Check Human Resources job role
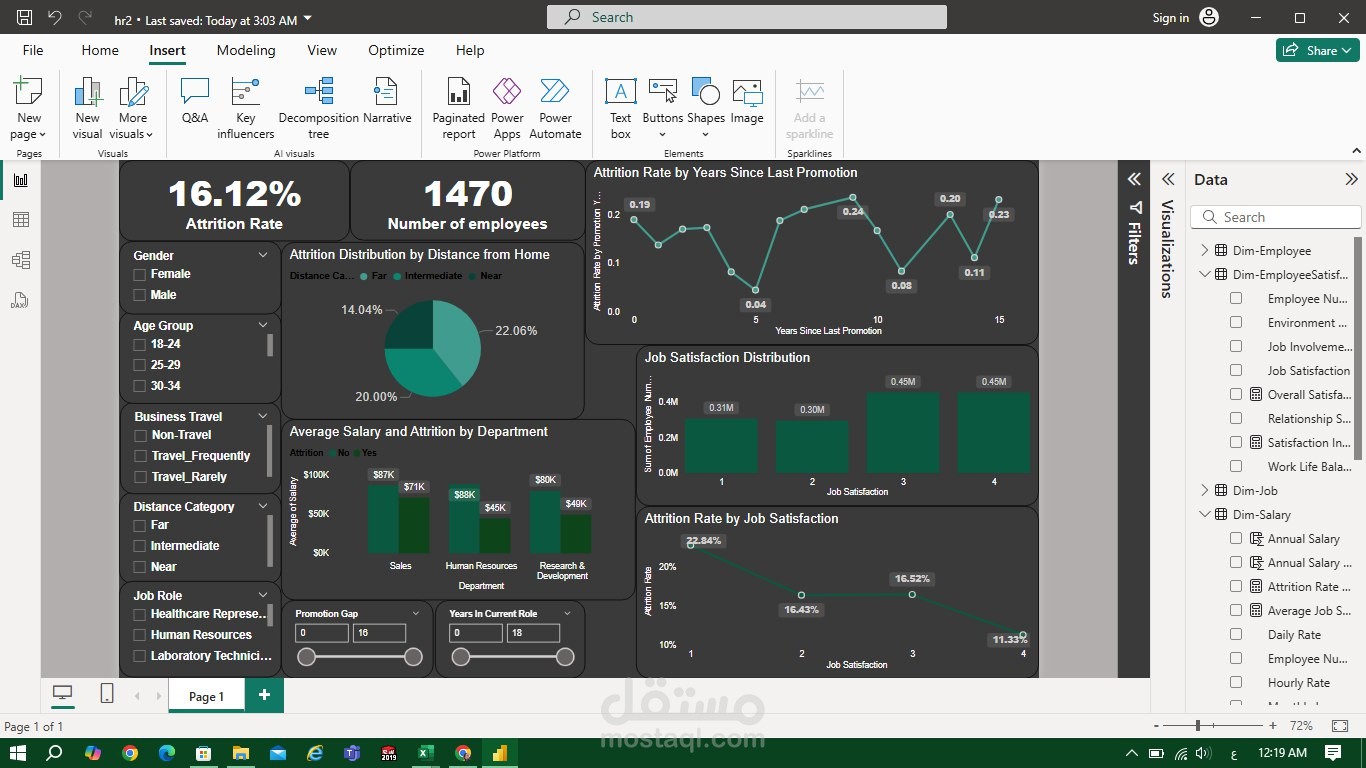The height and width of the screenshot is (768, 1366). coord(140,635)
